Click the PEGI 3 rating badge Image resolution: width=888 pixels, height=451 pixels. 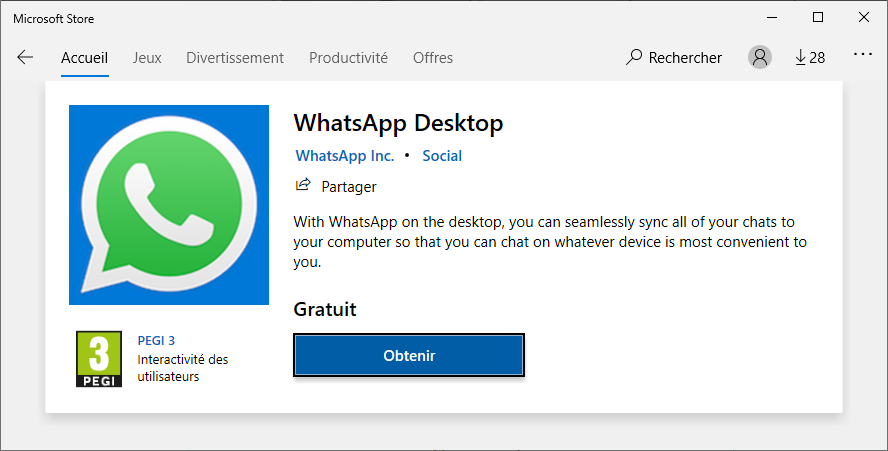pyautogui.click(x=99, y=359)
